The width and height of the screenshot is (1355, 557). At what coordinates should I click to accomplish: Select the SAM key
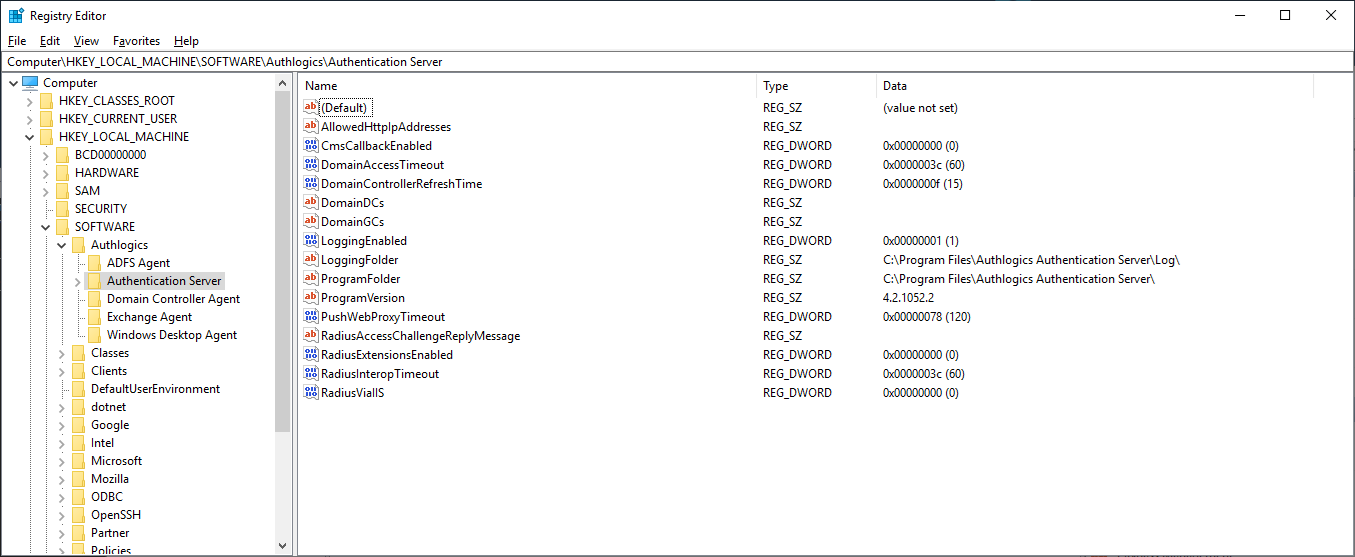pyautogui.click(x=87, y=191)
